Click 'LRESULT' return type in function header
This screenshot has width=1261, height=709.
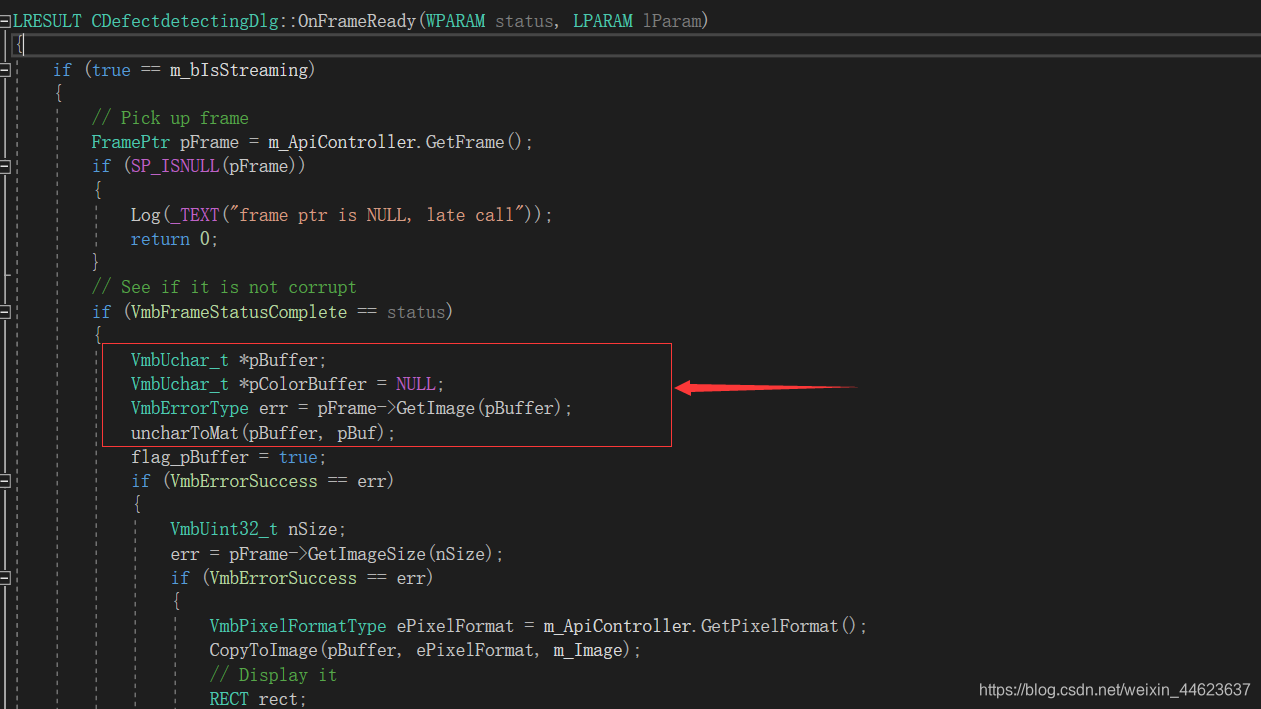pyautogui.click(x=47, y=21)
